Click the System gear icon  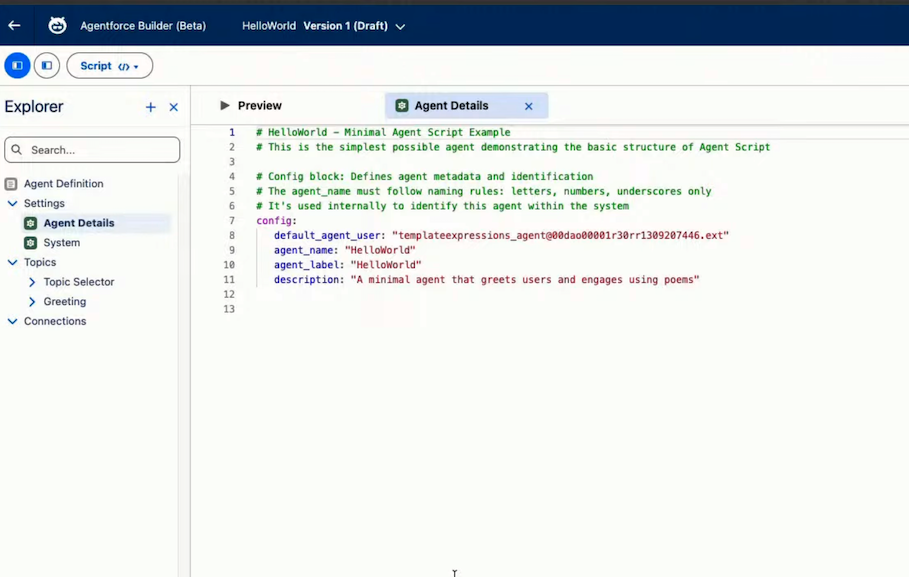(31, 243)
